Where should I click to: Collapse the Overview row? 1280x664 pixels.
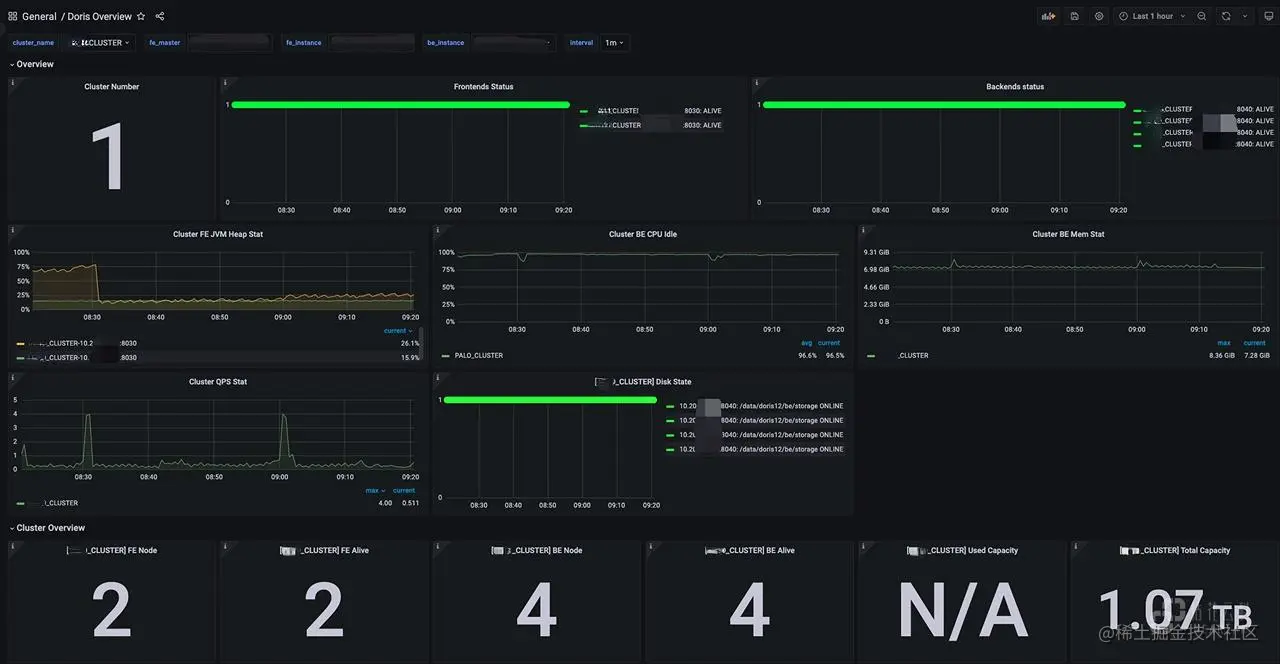tap(31, 64)
